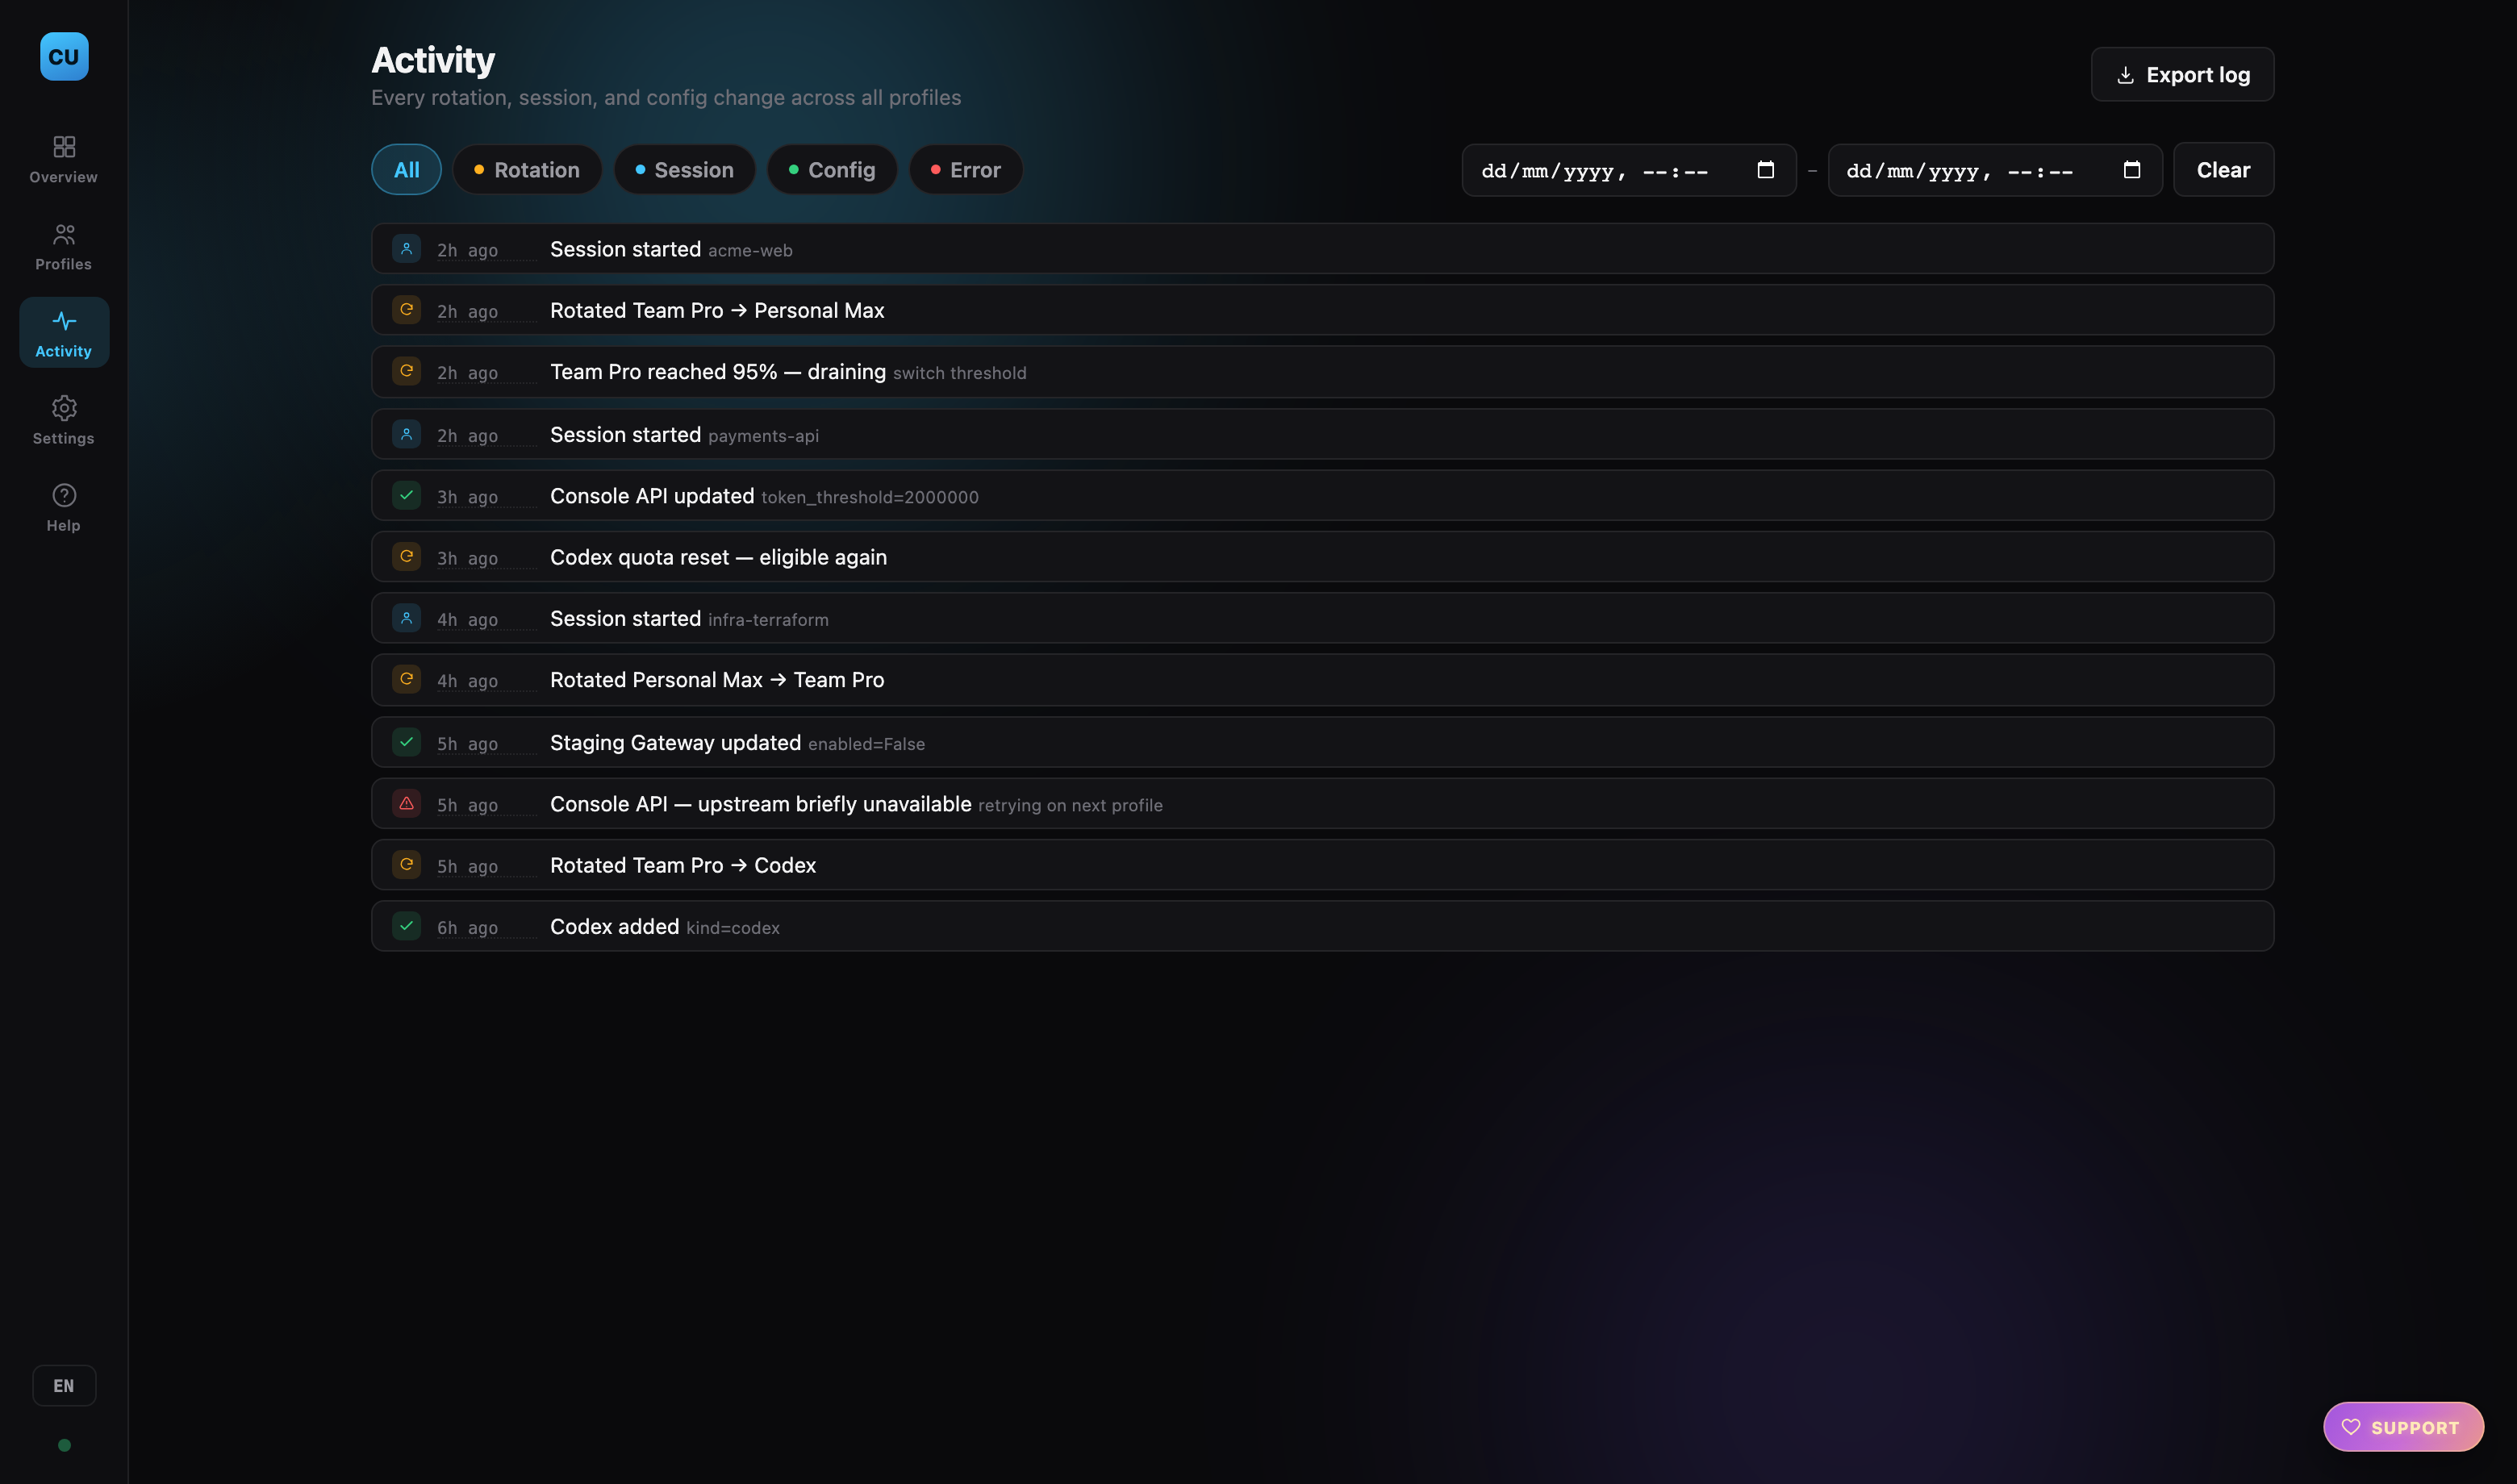The height and width of the screenshot is (1484, 2517).
Task: Open the start date calendar picker
Action: tap(1766, 170)
